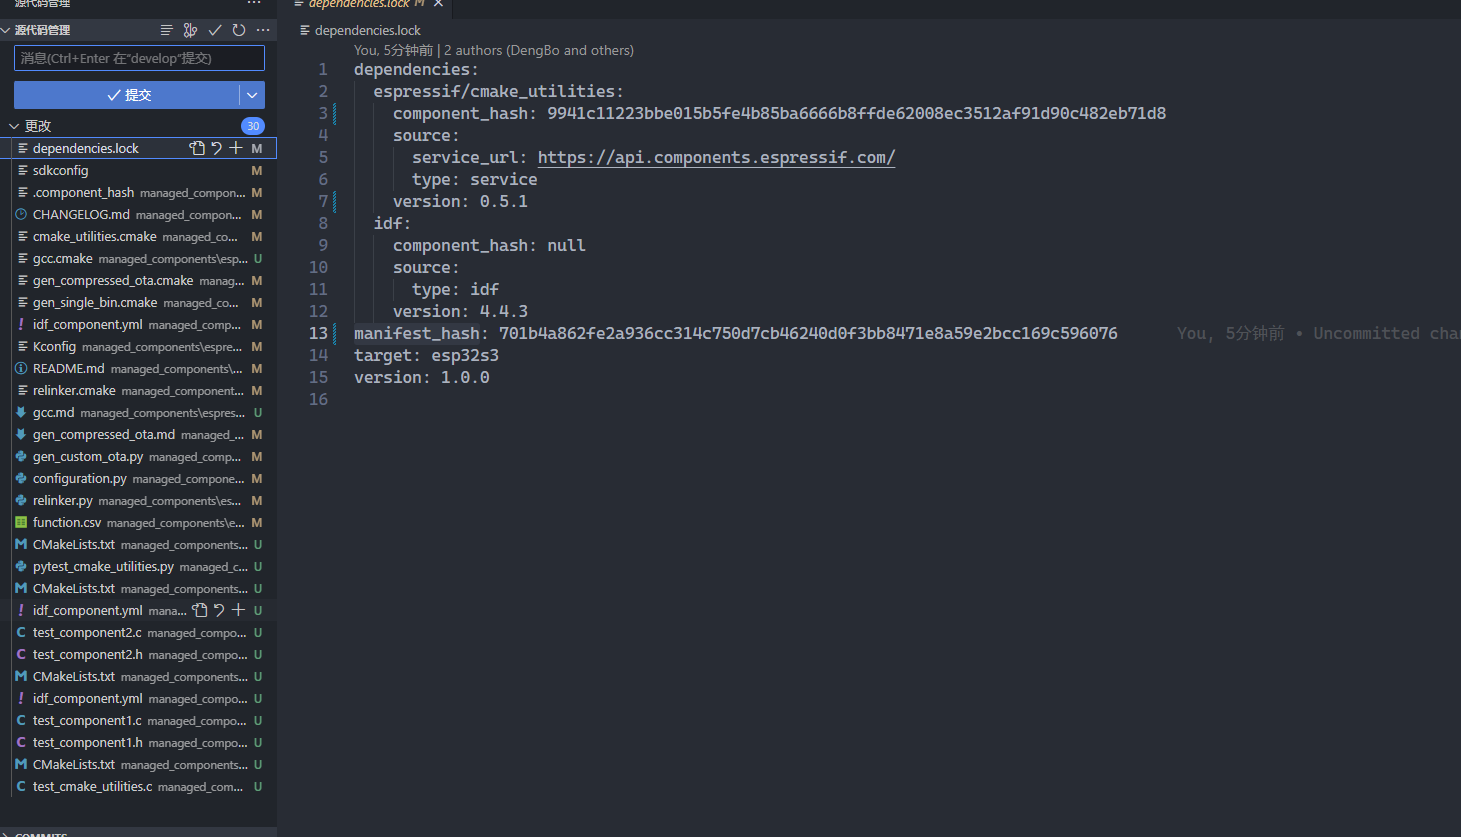1461x837 pixels.
Task: Click the authors codelens above line 1
Action: point(494,50)
